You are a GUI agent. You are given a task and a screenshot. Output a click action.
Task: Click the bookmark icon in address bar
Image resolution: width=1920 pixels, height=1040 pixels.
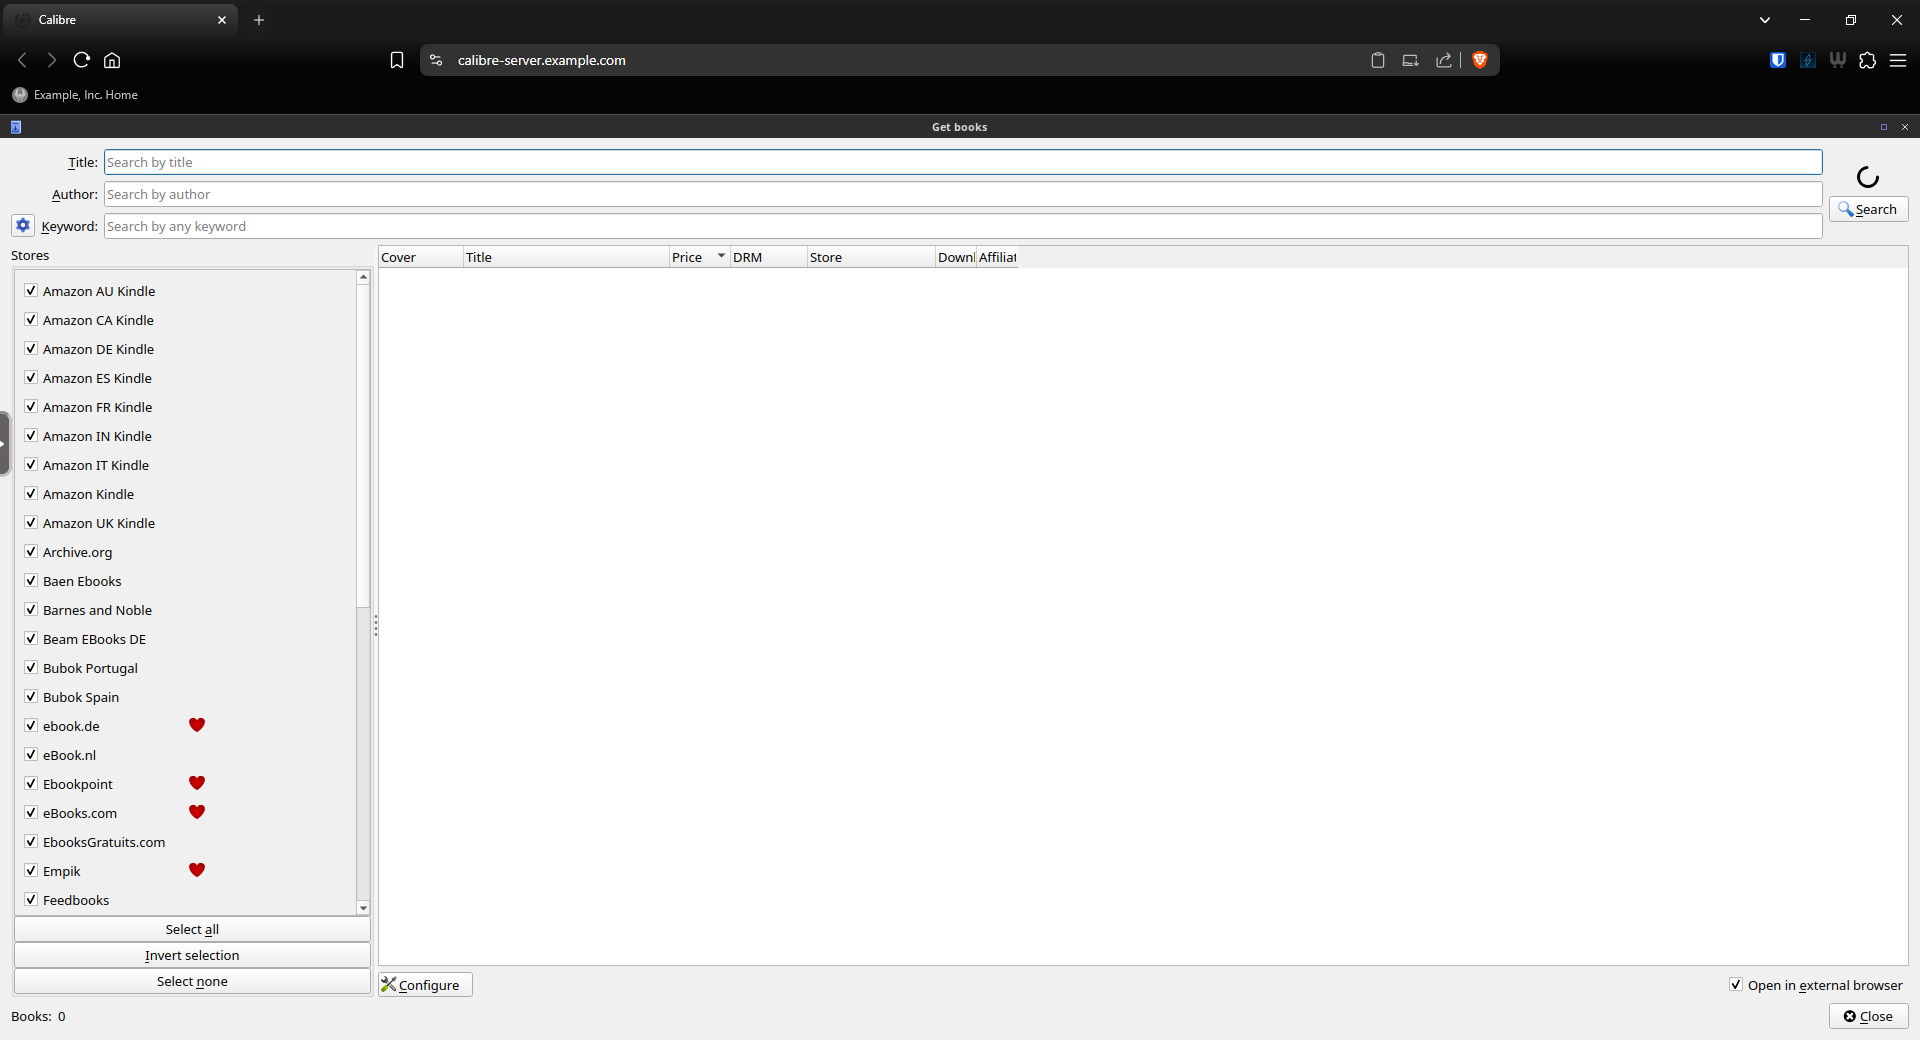click(x=397, y=60)
